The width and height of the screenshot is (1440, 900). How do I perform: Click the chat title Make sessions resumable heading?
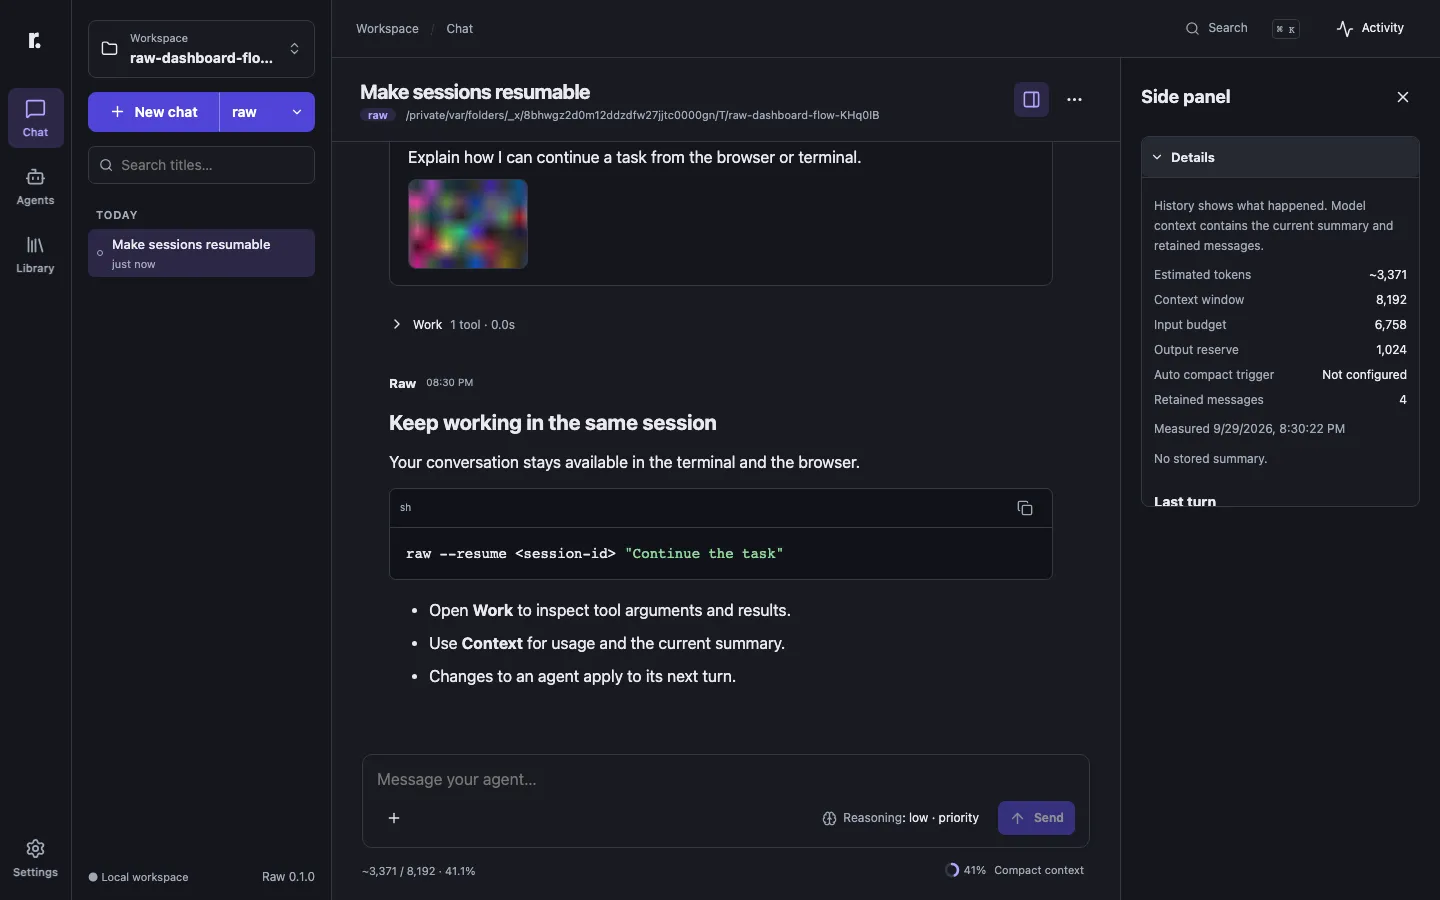pyautogui.click(x=475, y=92)
